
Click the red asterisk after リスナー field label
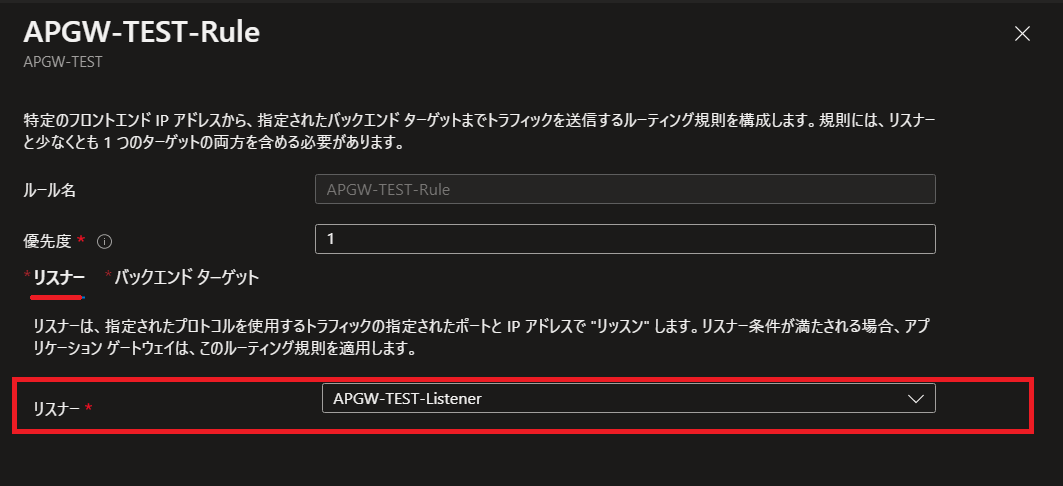point(88,407)
